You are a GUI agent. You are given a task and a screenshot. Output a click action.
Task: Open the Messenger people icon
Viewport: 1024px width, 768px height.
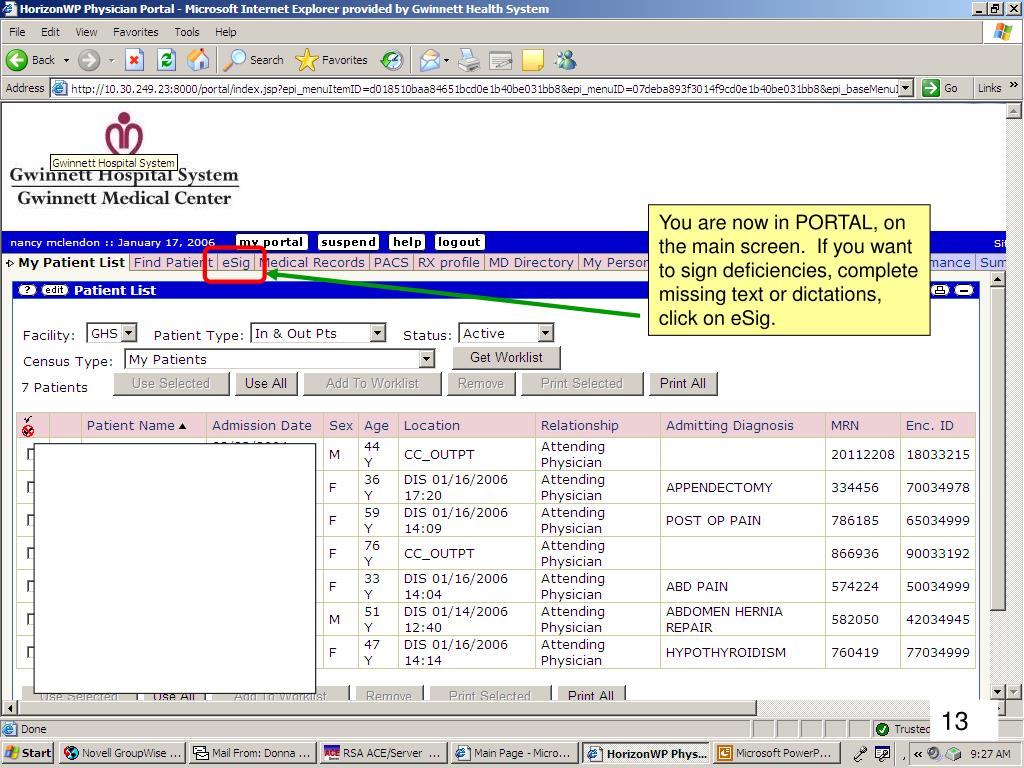pos(566,60)
